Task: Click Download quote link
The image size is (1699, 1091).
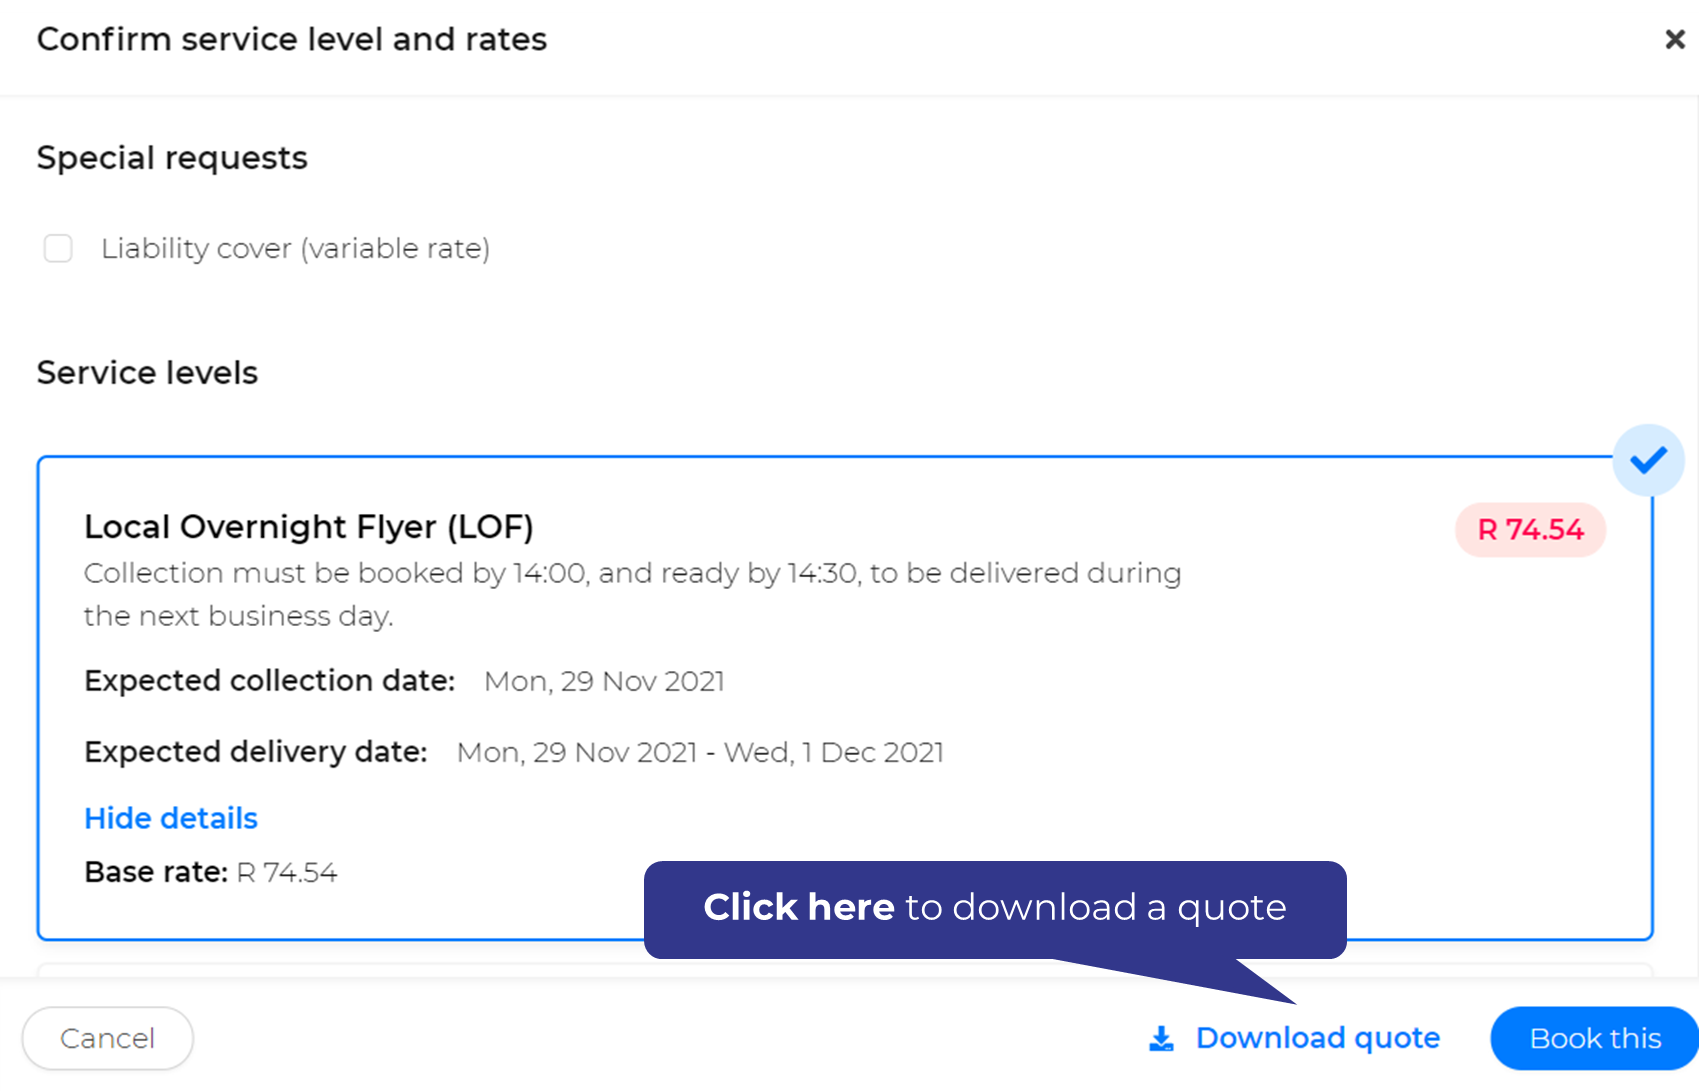Action: 1318,1038
